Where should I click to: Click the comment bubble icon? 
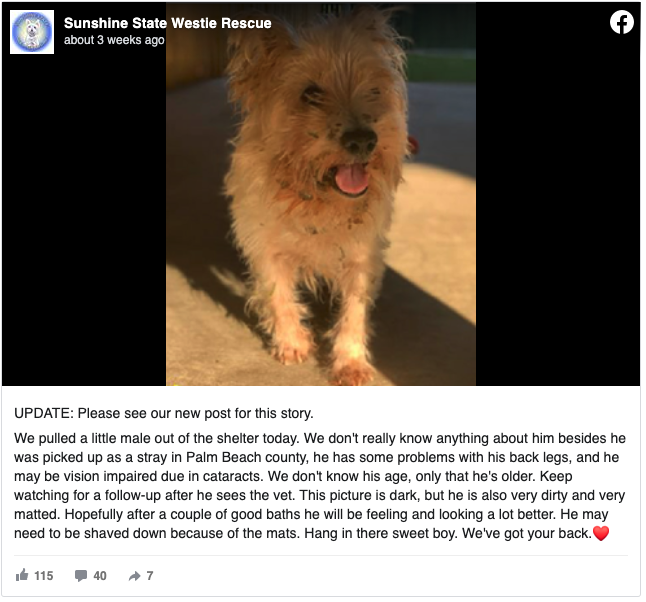pyautogui.click(x=81, y=576)
